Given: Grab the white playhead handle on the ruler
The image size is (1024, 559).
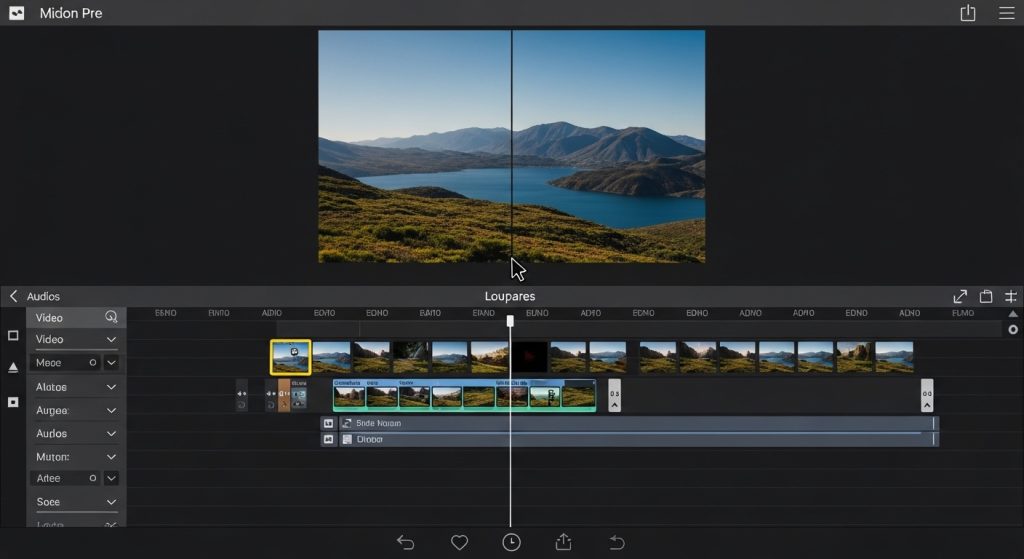Looking at the screenshot, I should tap(510, 321).
